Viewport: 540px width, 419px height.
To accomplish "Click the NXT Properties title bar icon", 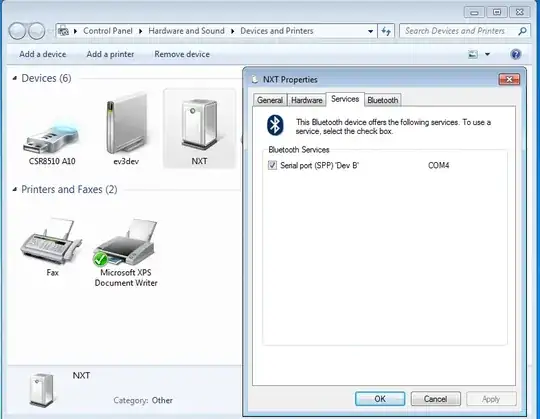I will point(255,80).
